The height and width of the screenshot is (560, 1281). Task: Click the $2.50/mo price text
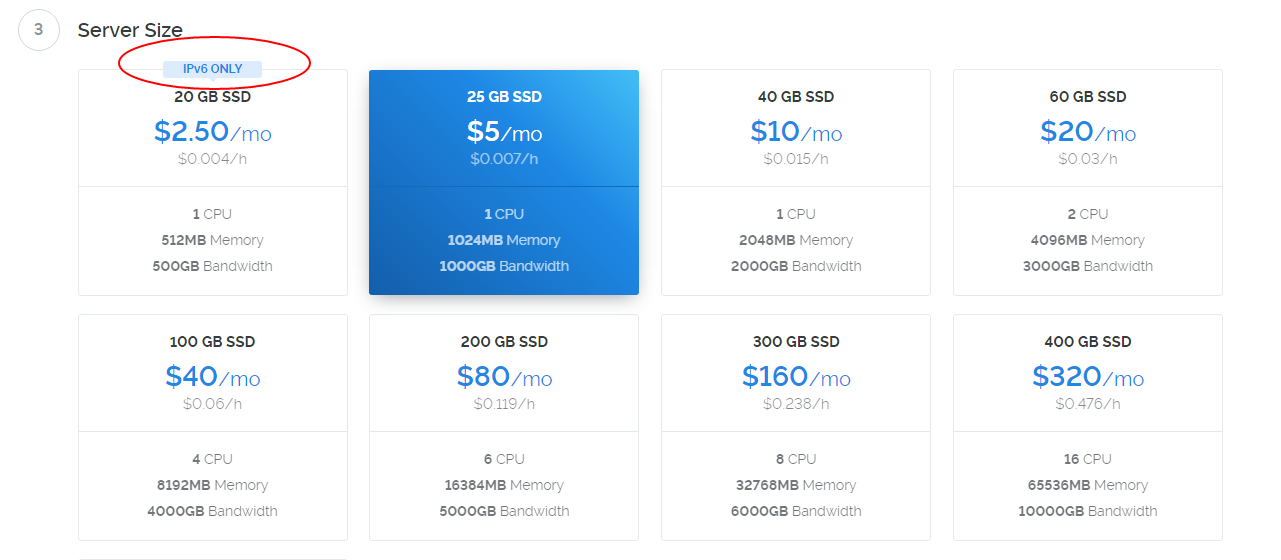[x=213, y=132]
